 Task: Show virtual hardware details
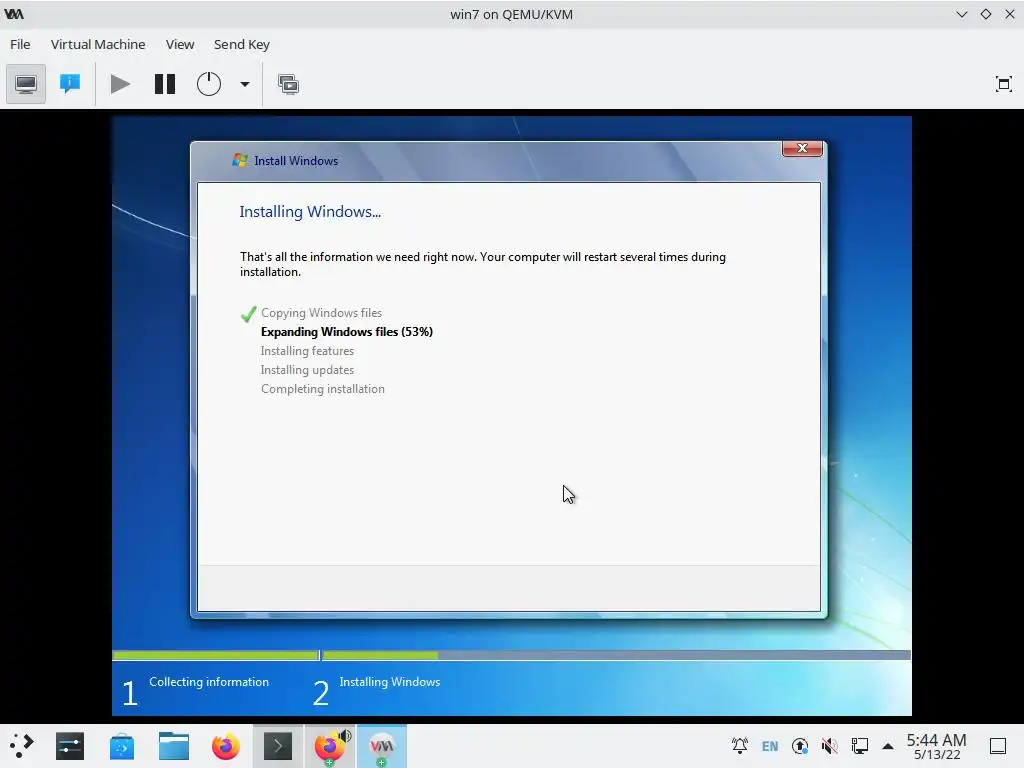(70, 84)
